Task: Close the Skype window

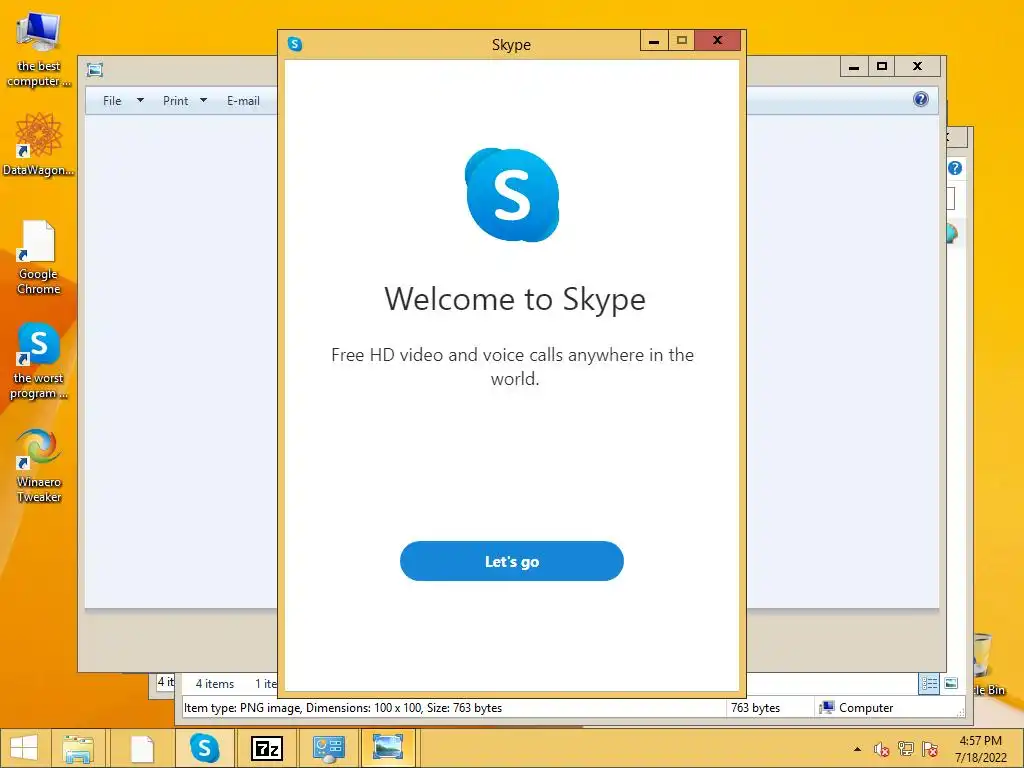Action: click(x=717, y=41)
